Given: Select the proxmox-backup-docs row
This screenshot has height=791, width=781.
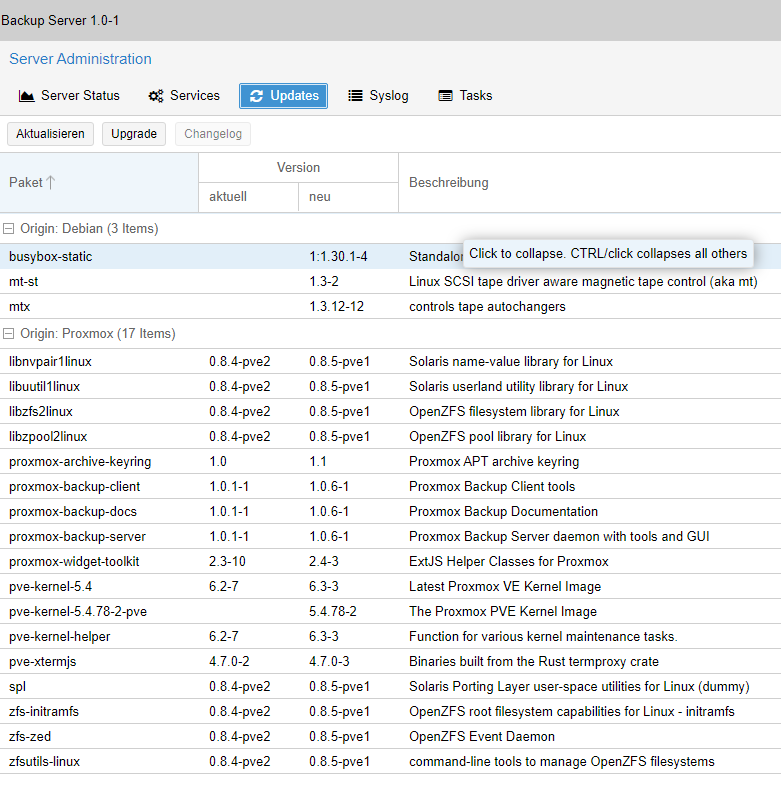Looking at the screenshot, I should pyautogui.click(x=390, y=512).
